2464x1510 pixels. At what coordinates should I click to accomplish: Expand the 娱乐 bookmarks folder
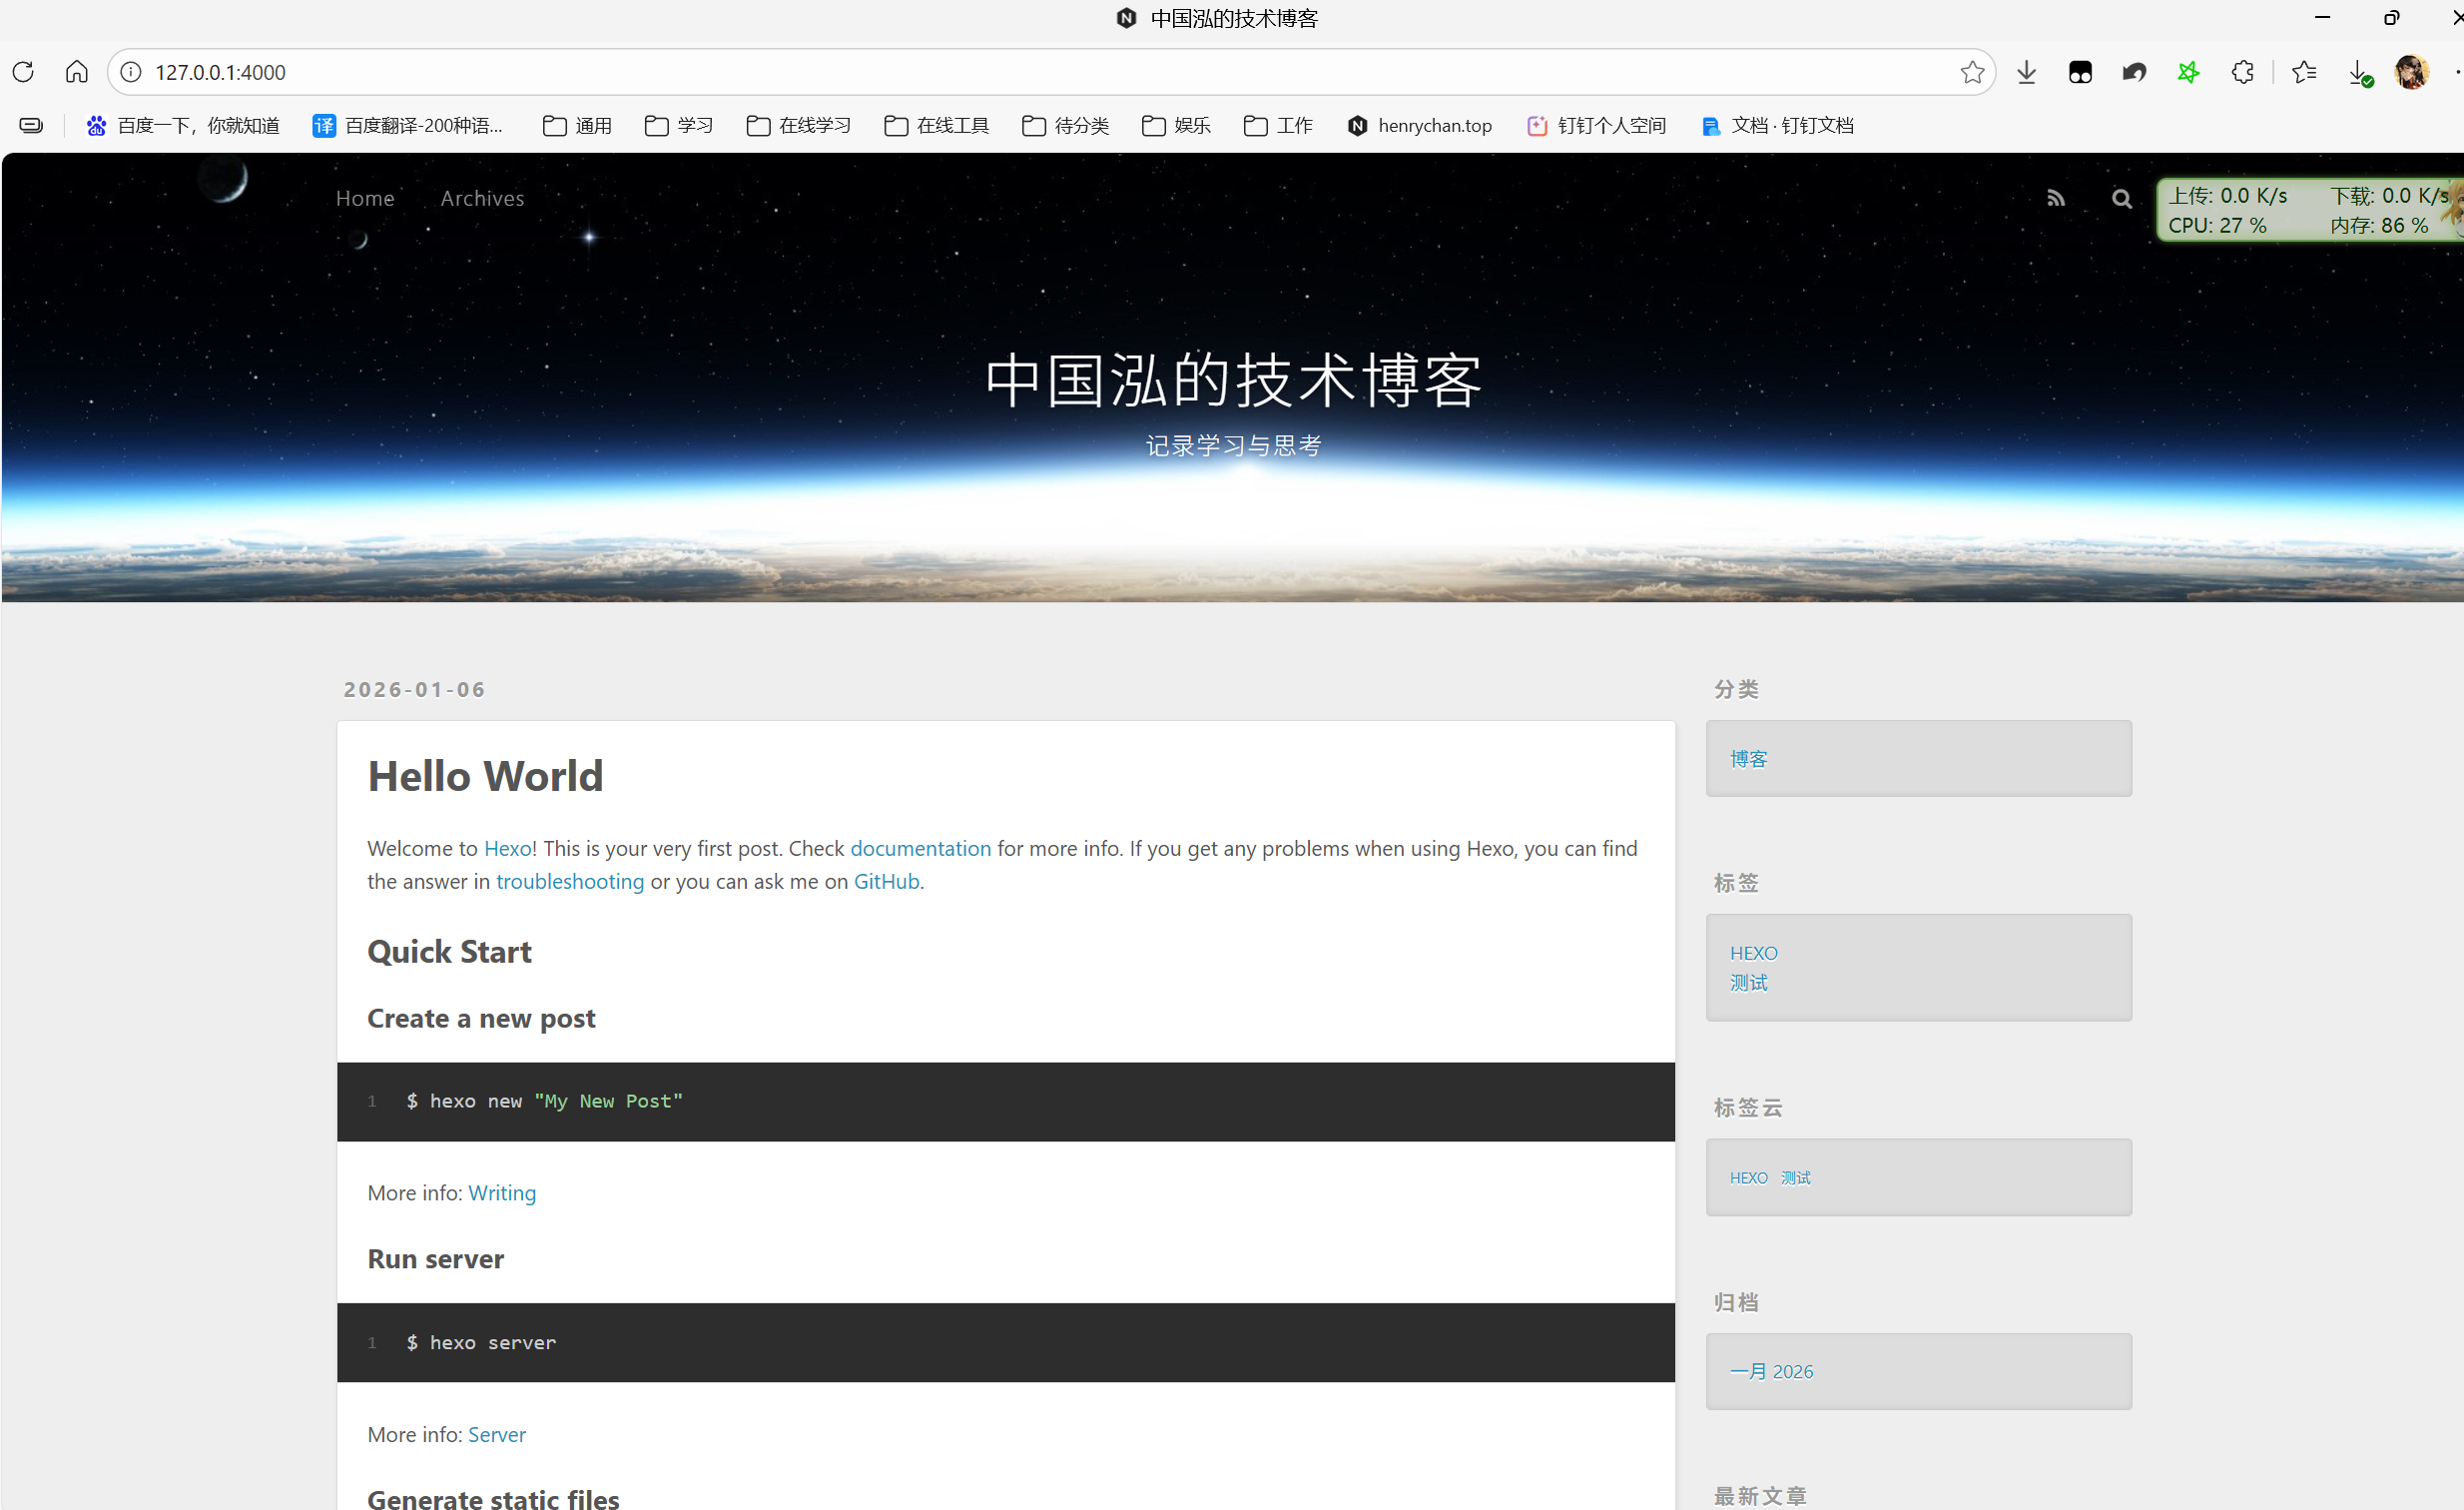pos(1176,125)
